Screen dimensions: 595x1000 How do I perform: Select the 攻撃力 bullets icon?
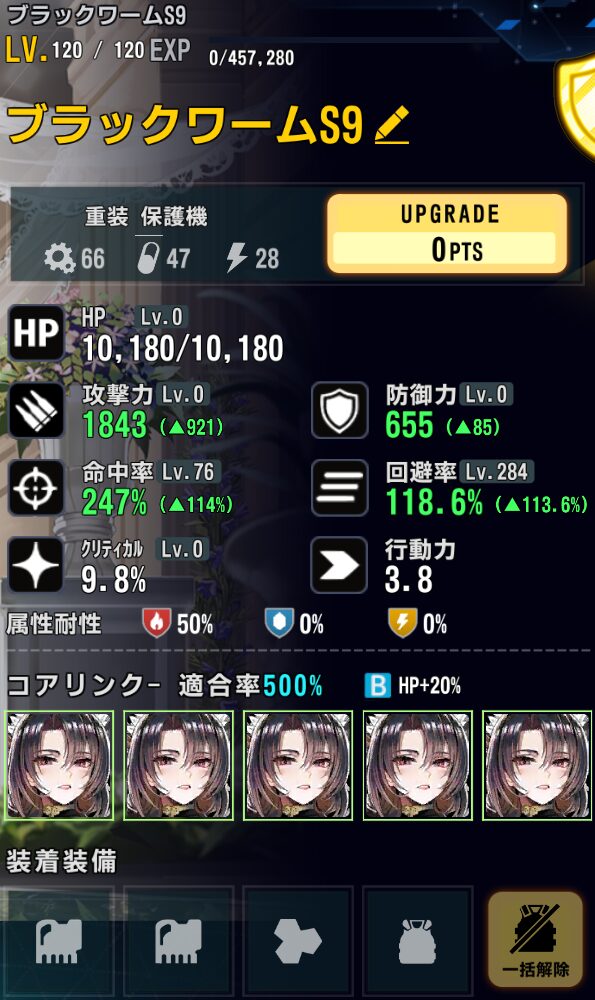(x=36, y=410)
